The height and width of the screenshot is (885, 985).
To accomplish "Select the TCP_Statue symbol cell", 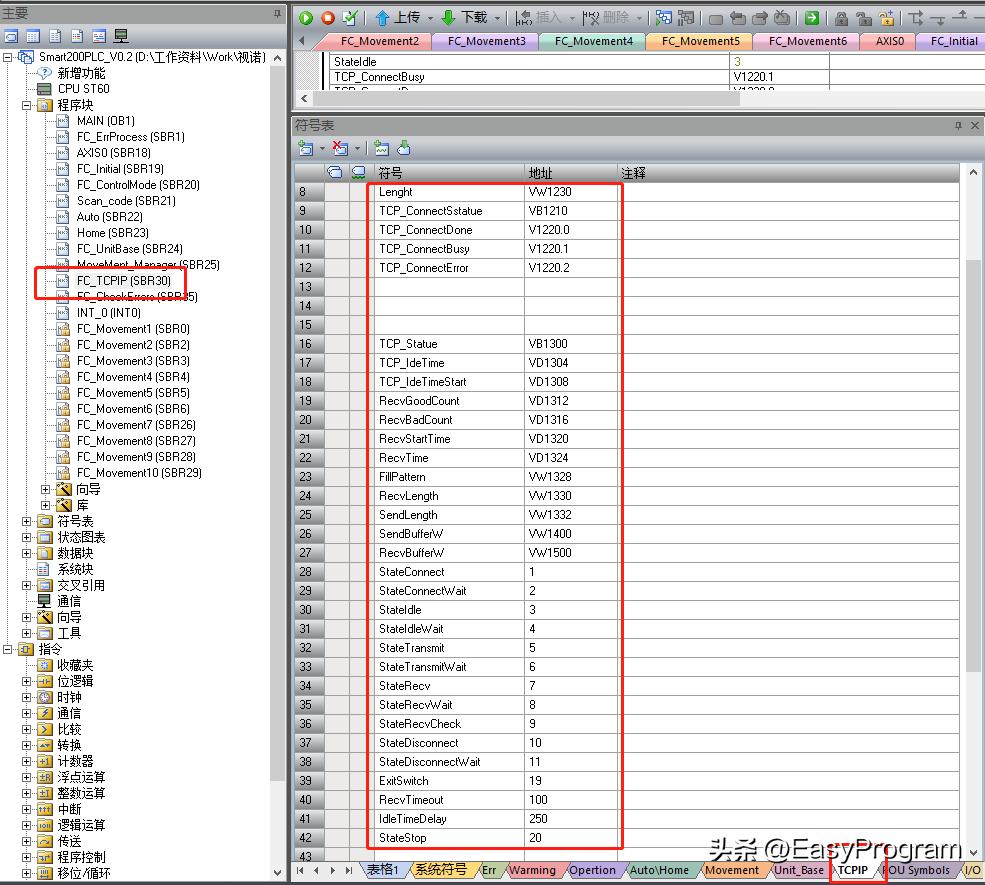I will 409,344.
